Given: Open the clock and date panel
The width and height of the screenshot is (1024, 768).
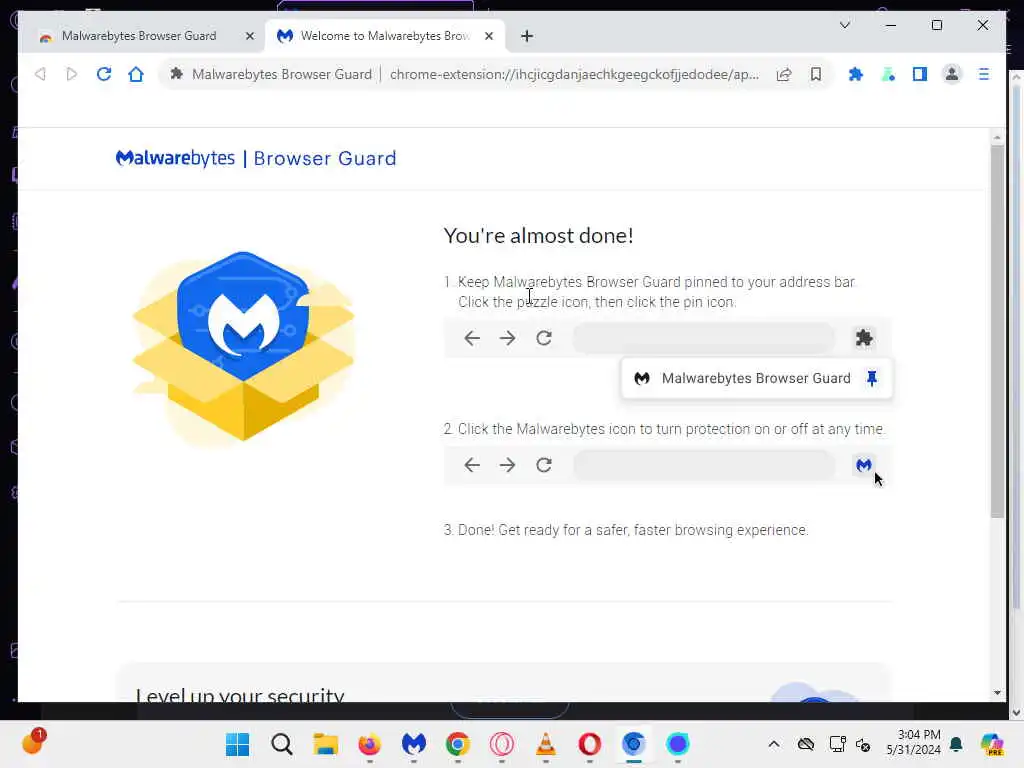Looking at the screenshot, I should [913, 743].
